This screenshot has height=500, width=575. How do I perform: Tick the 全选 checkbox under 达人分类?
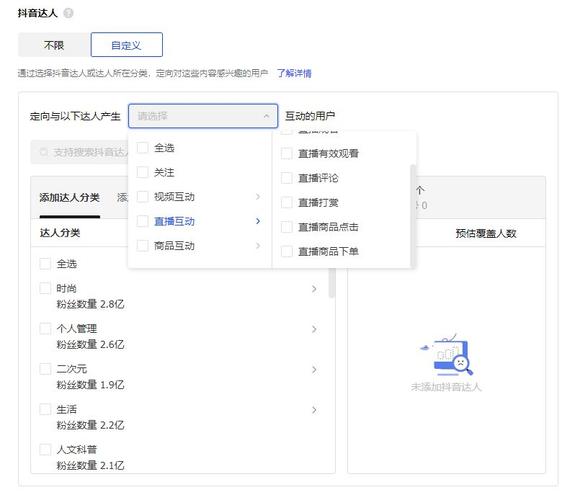45,264
